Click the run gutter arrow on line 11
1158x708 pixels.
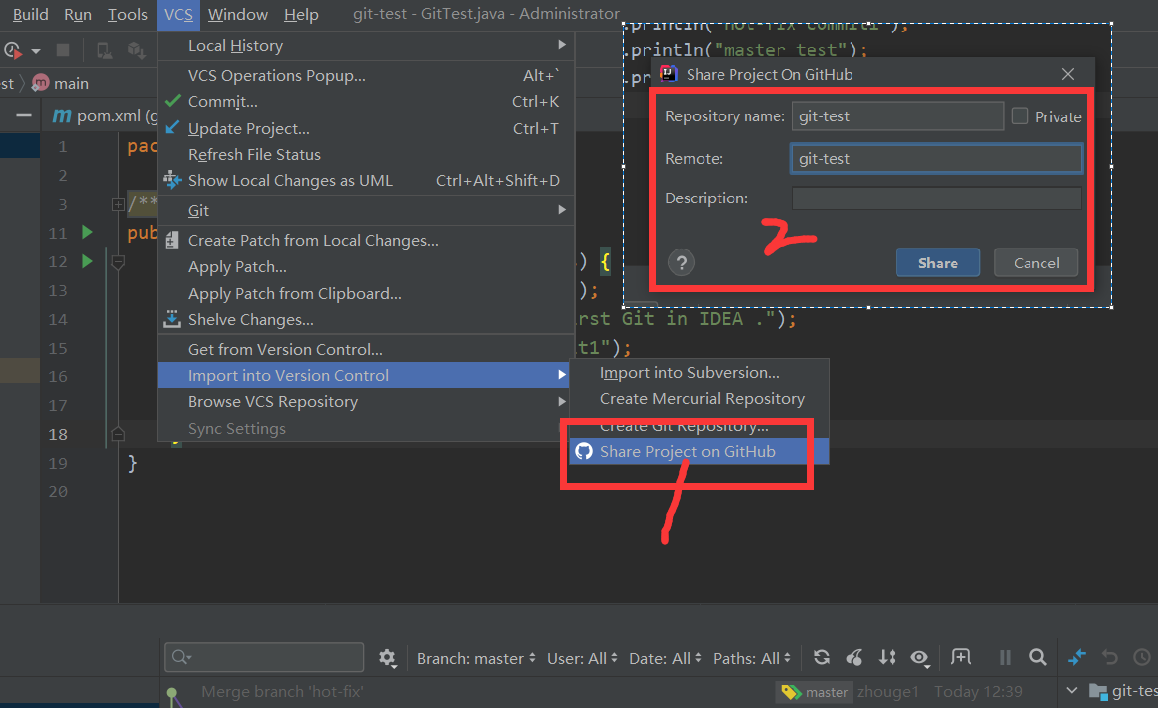coord(87,233)
